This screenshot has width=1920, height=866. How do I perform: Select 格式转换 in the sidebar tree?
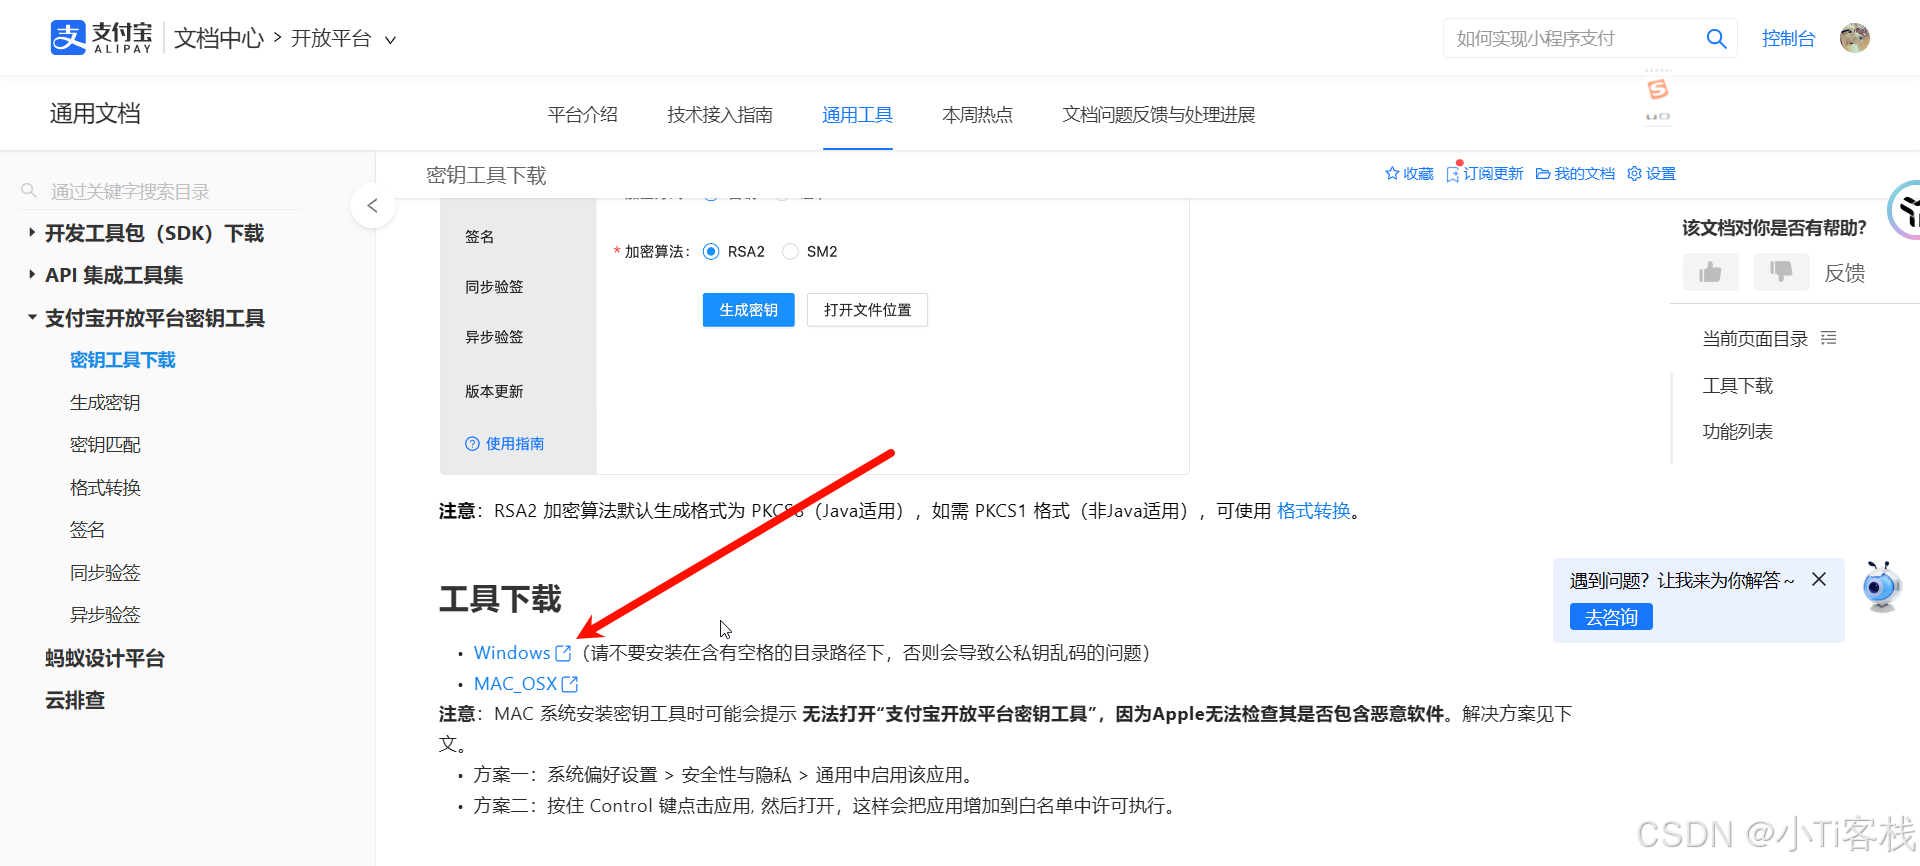point(105,488)
